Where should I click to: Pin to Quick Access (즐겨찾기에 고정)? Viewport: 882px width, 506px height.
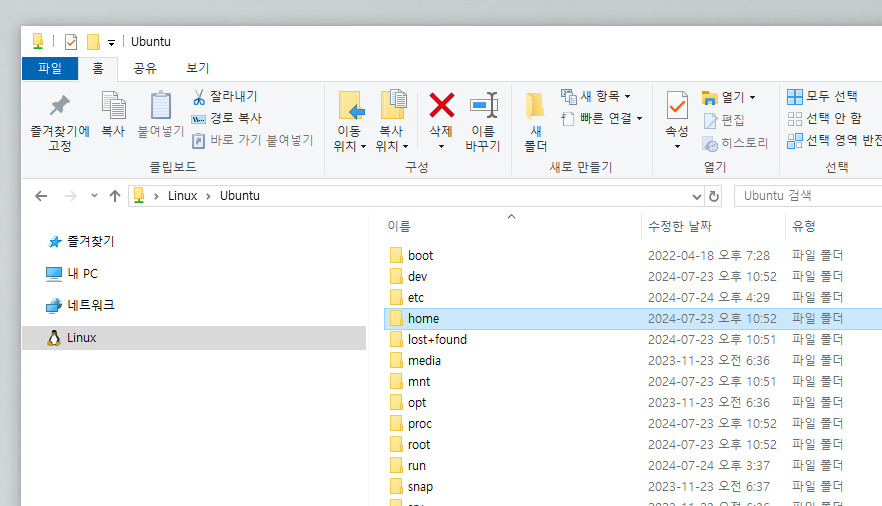pyautogui.click(x=60, y=122)
